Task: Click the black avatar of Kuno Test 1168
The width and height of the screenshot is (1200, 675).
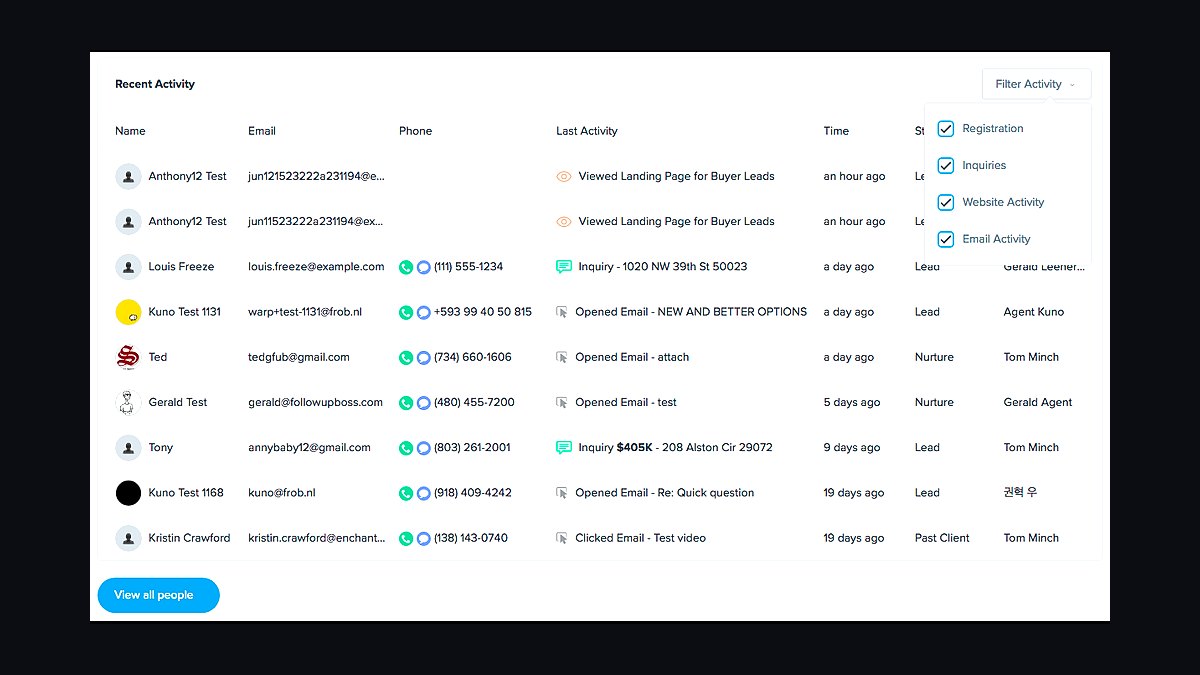Action: click(128, 493)
